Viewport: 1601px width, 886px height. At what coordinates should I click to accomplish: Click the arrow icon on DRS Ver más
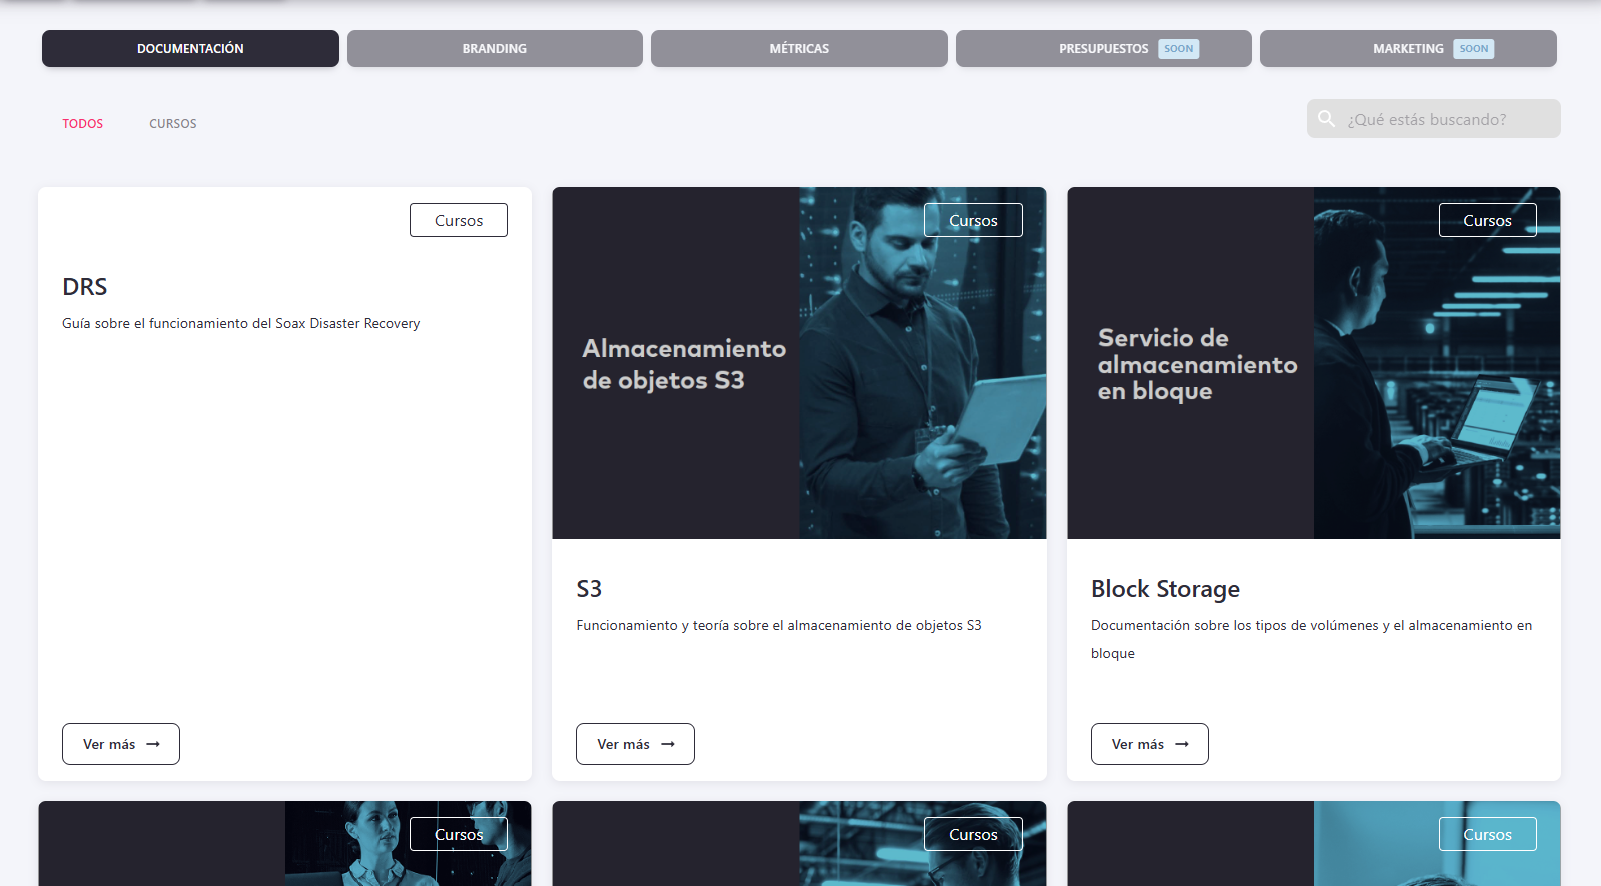pos(153,744)
